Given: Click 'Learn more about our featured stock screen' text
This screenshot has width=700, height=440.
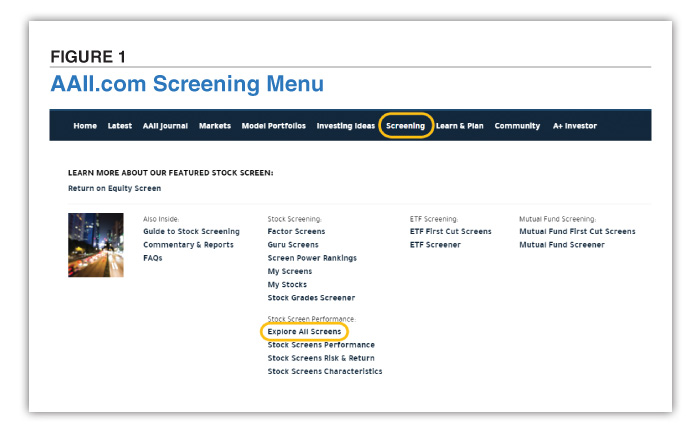Looking at the screenshot, I should [171, 173].
